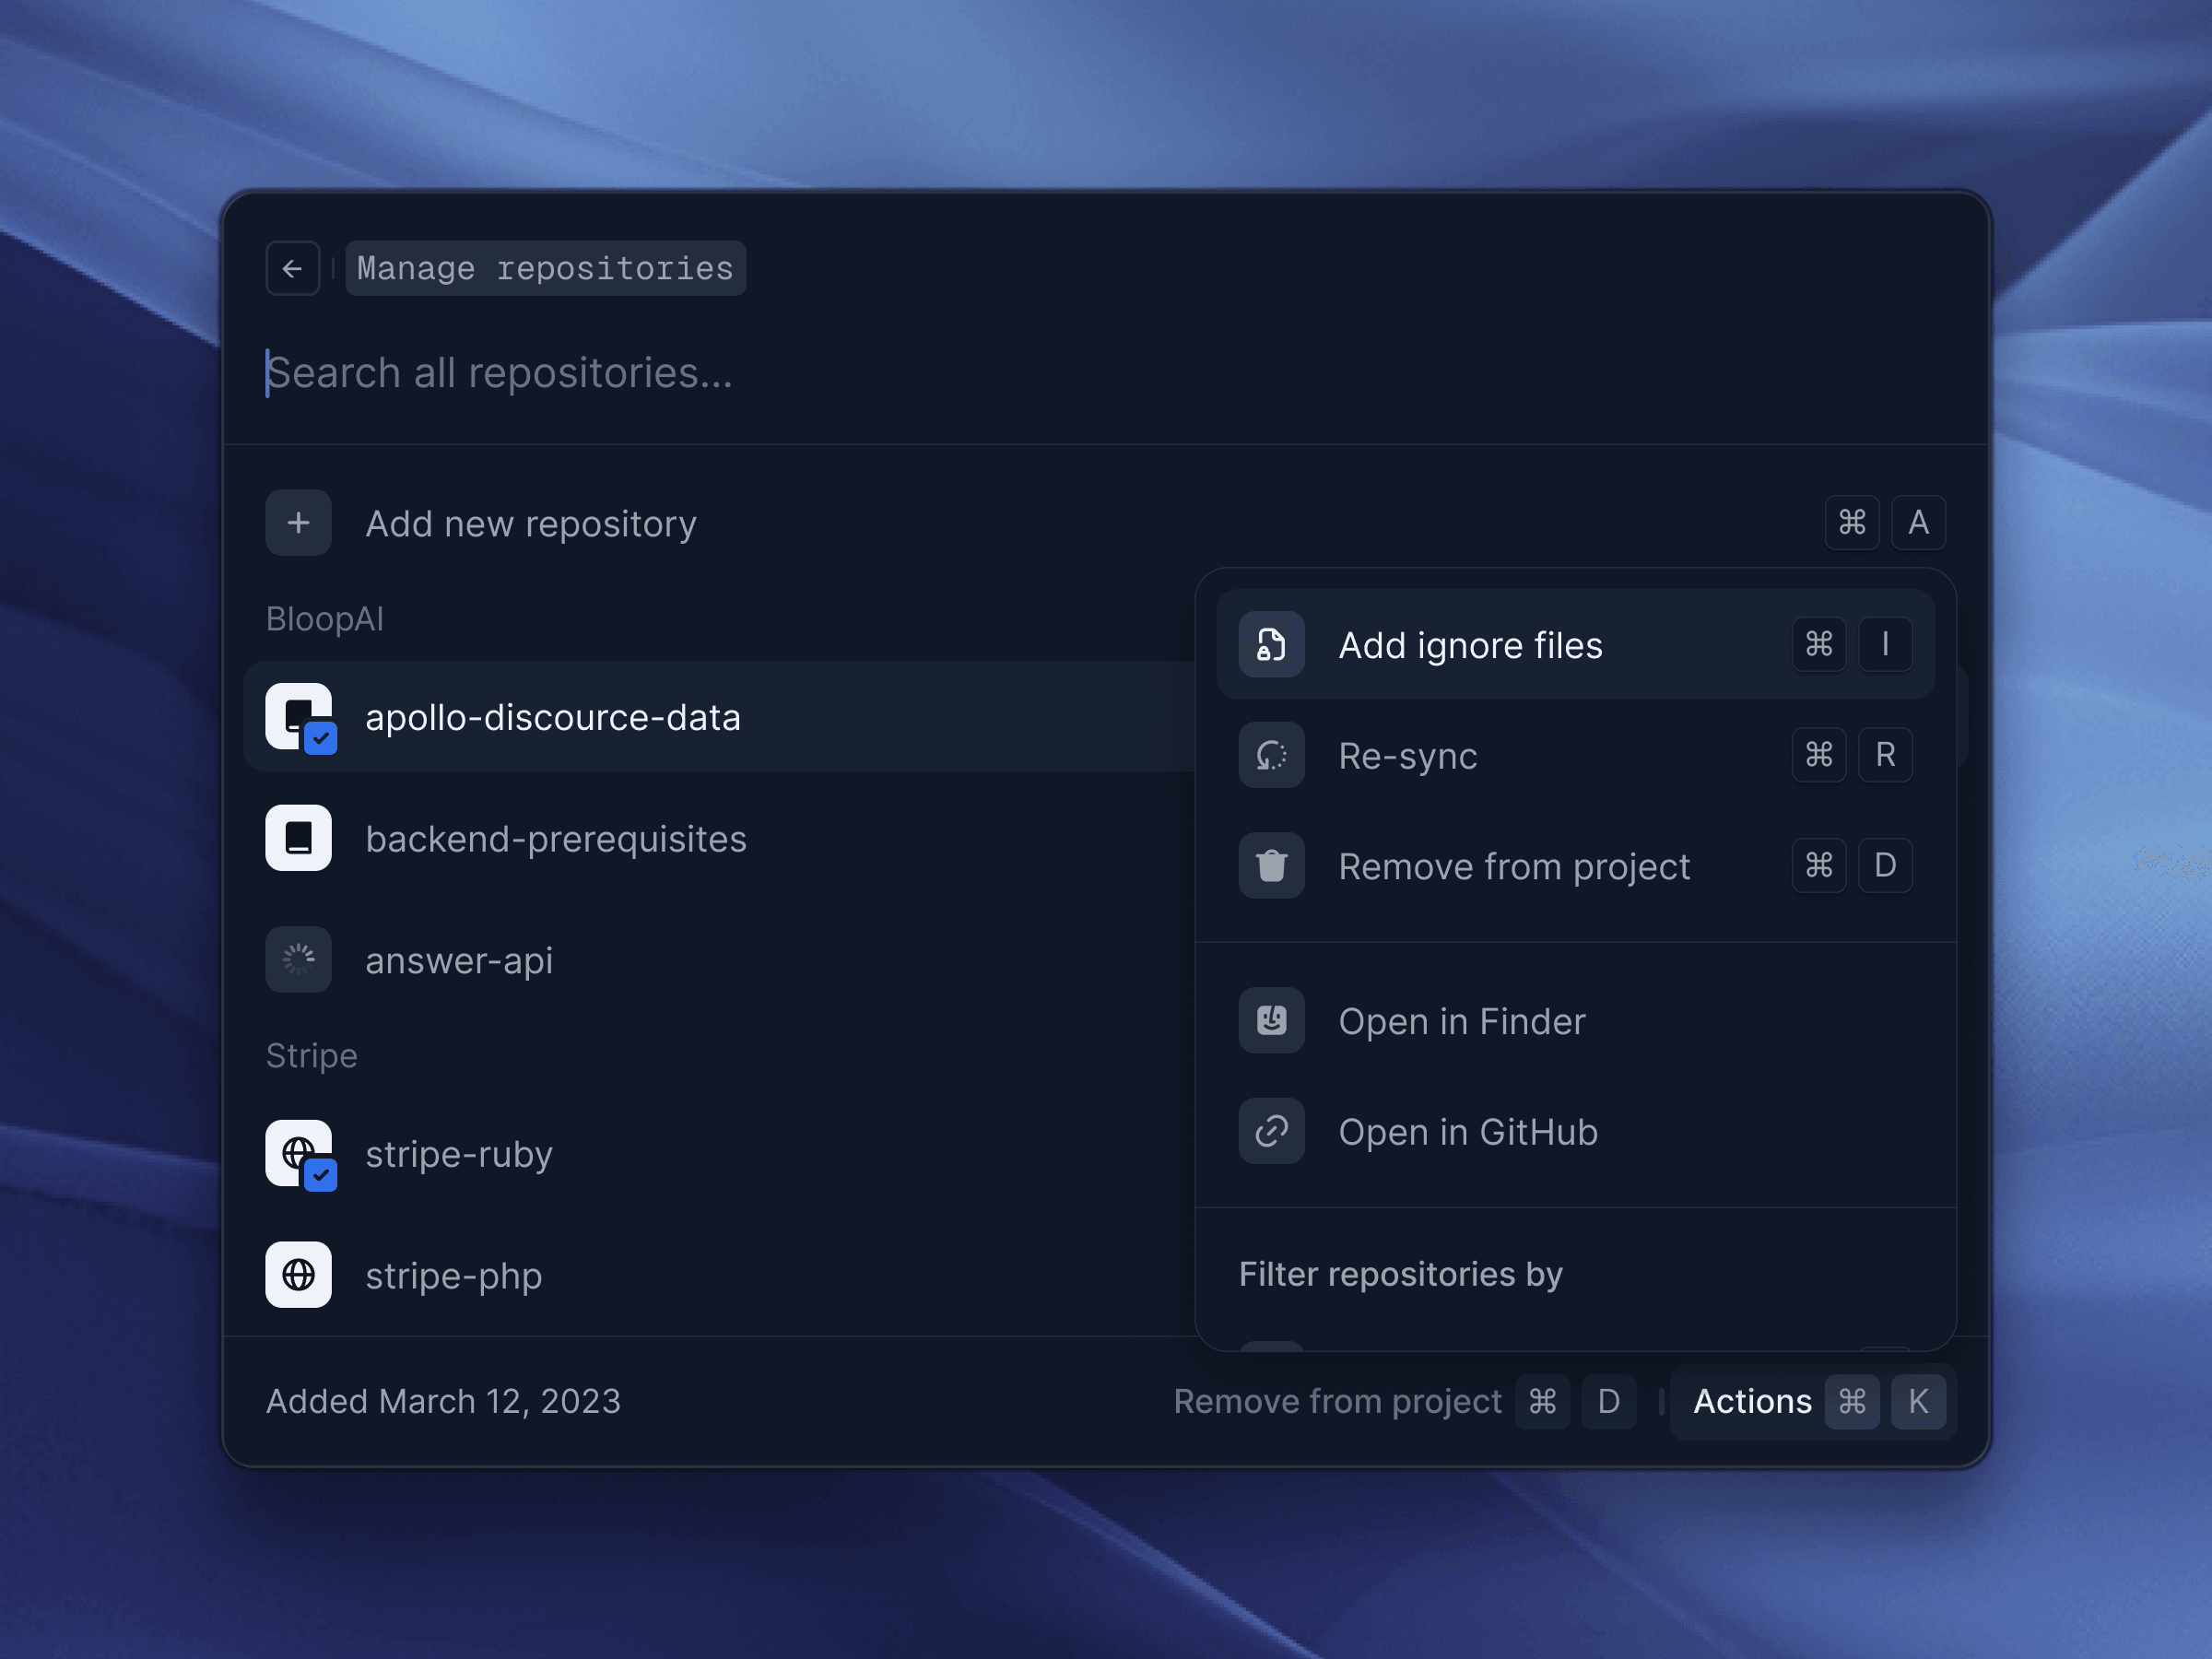Click the Manage repositories breadcrumb label
The image size is (2212, 1659).
[x=545, y=268]
